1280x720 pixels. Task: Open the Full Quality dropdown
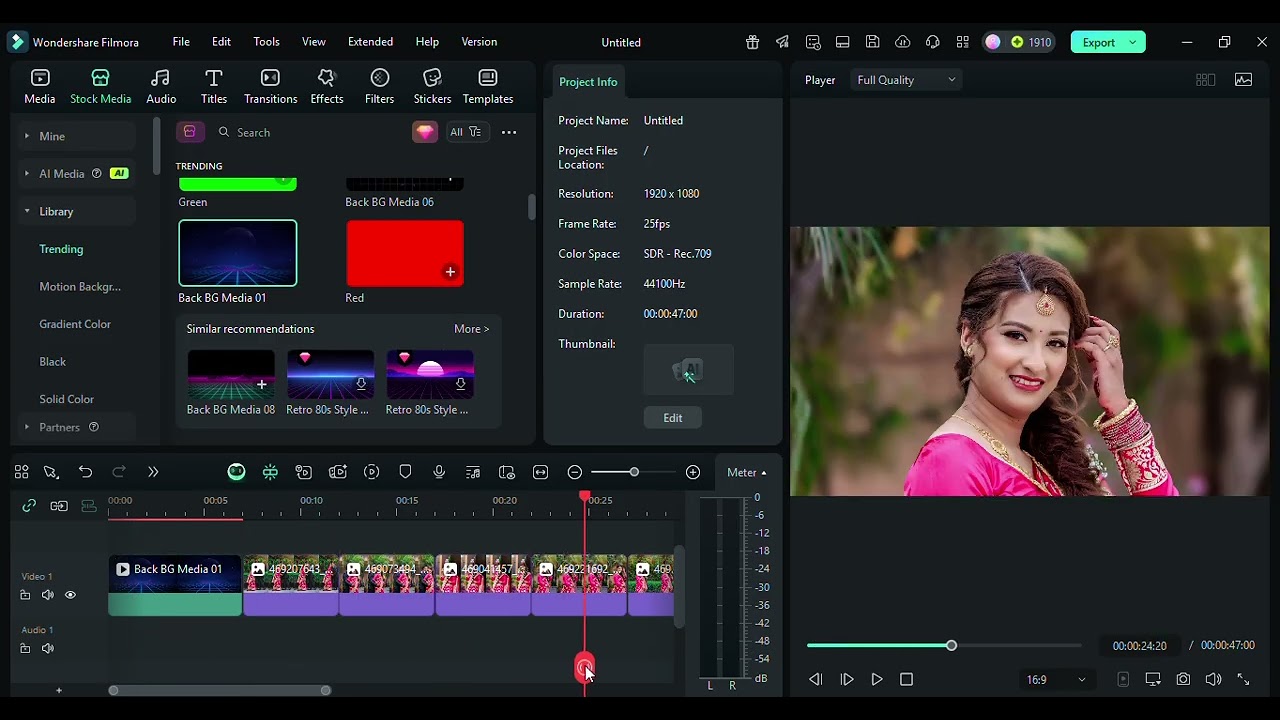[x=906, y=80]
